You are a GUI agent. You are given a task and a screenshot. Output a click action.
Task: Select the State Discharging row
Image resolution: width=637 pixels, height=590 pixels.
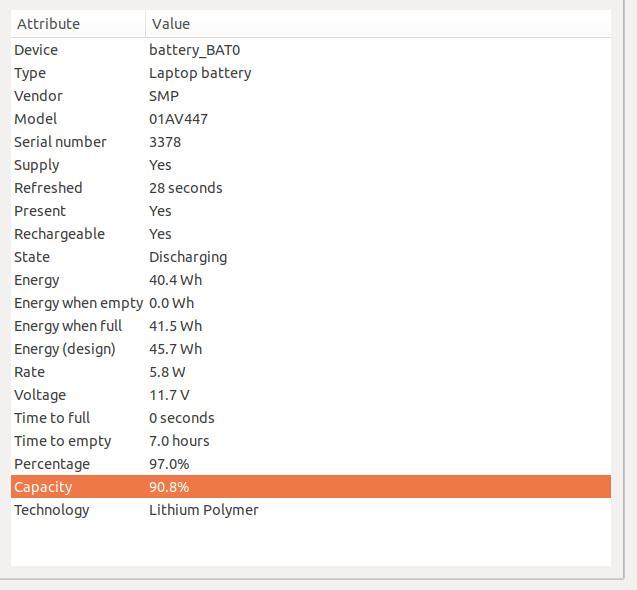click(311, 257)
